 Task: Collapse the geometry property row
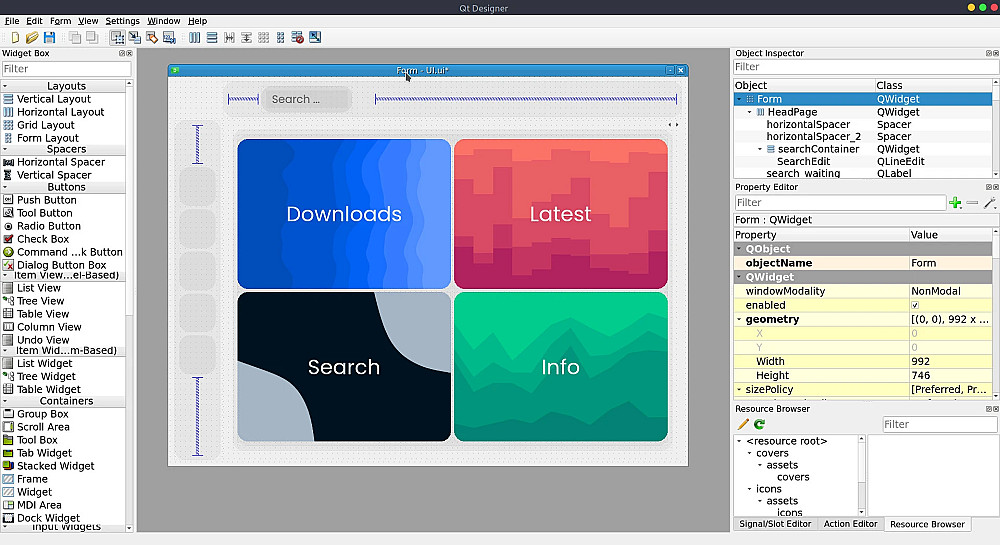(x=739, y=319)
